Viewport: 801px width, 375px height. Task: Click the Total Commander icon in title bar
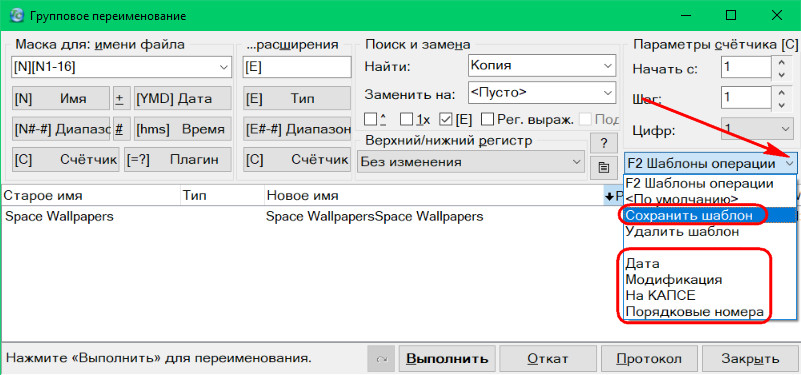click(17, 16)
